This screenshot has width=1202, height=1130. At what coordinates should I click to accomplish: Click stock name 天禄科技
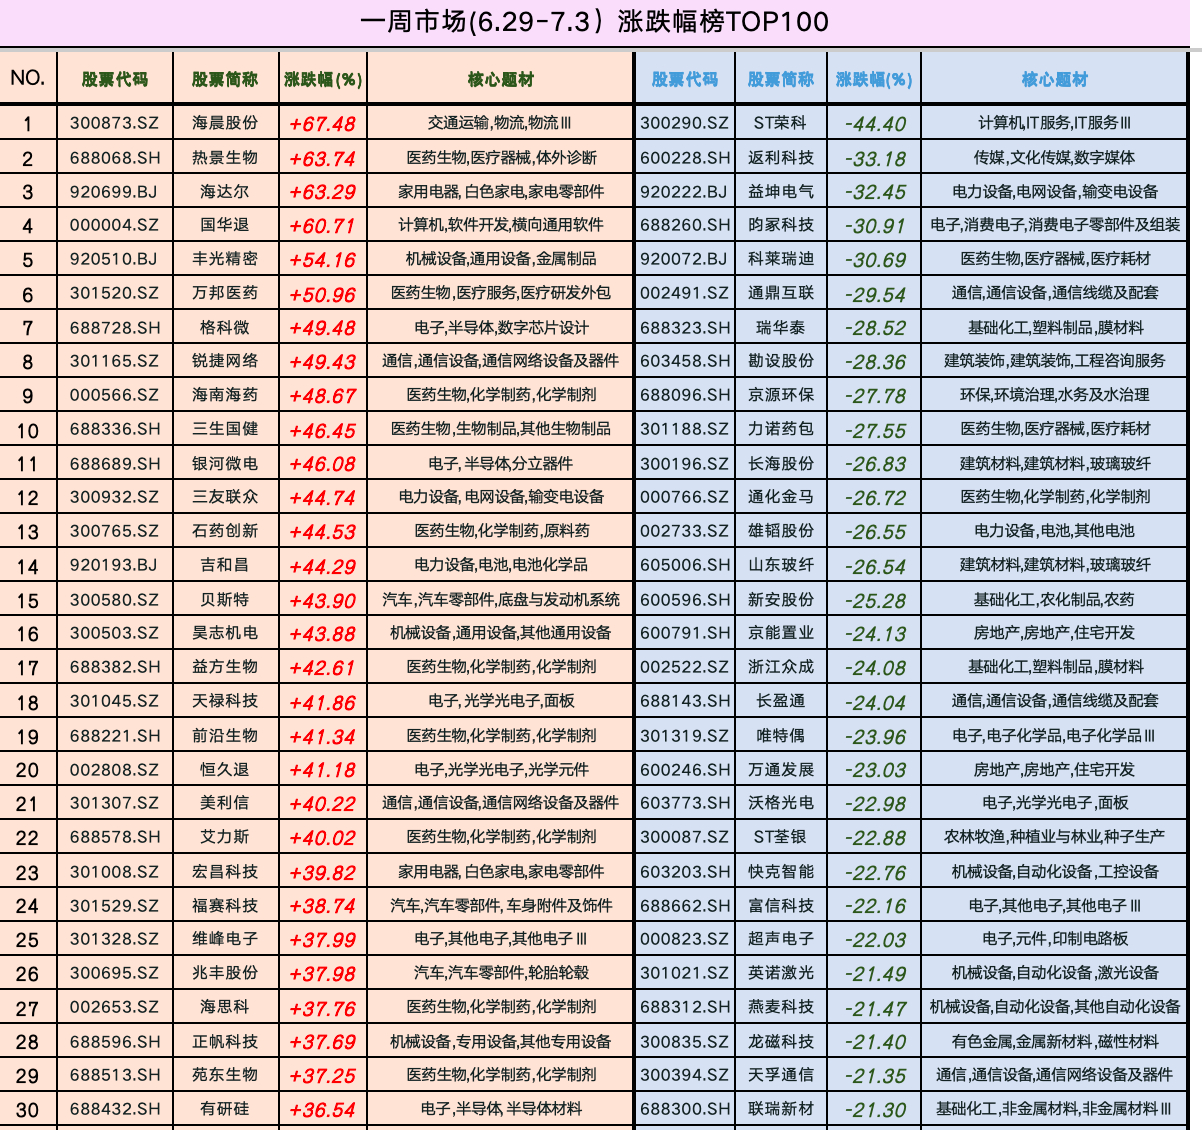tap(225, 701)
